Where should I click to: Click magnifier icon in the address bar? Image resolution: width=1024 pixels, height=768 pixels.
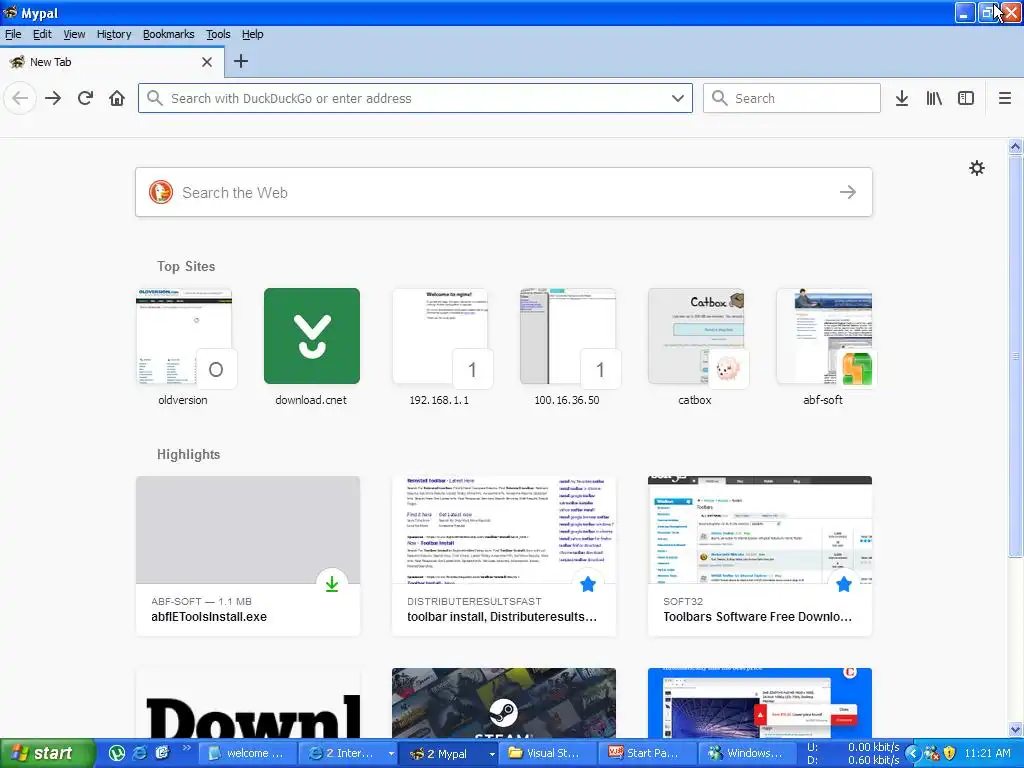(x=155, y=98)
